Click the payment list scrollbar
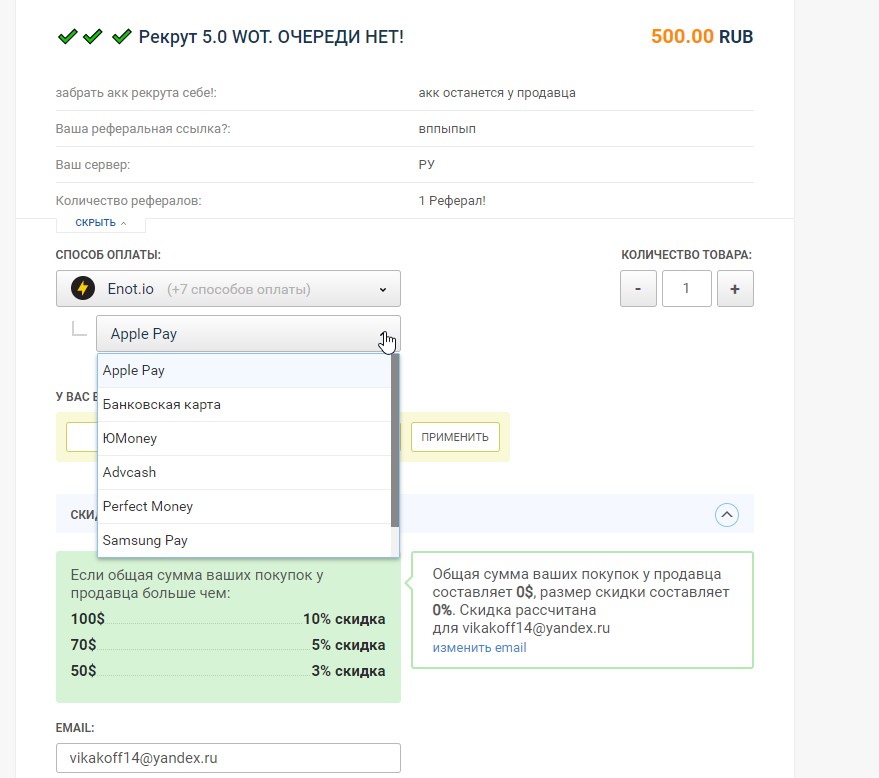Image resolution: width=879 pixels, height=778 pixels. click(x=395, y=440)
